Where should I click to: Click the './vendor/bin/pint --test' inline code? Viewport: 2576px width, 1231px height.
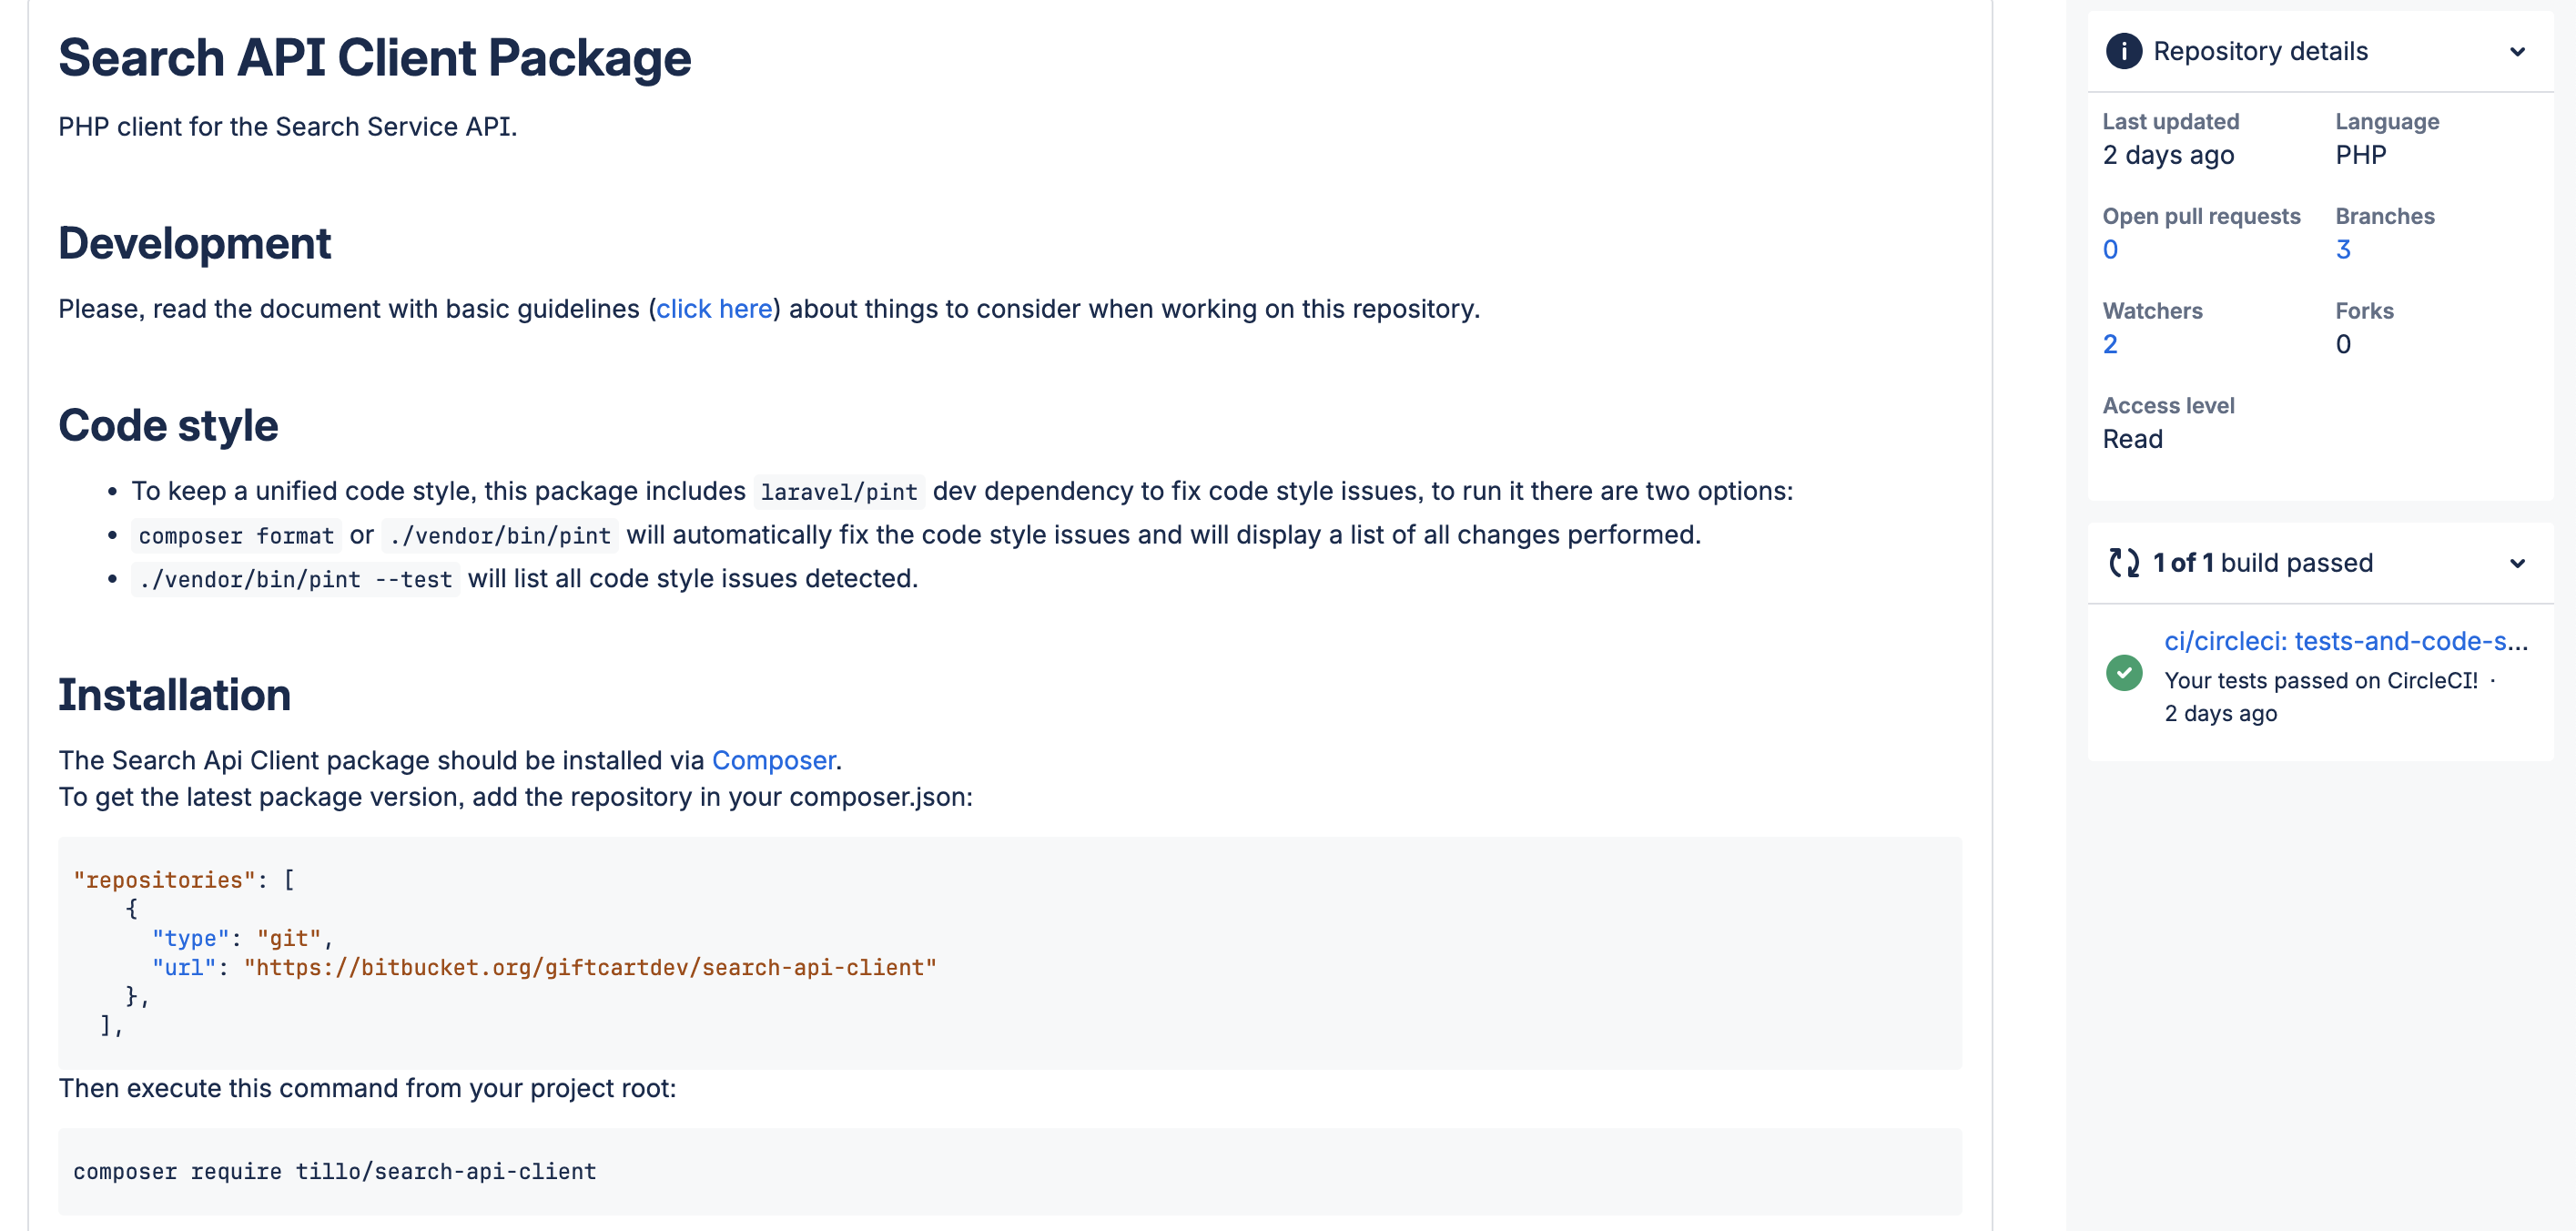click(295, 580)
